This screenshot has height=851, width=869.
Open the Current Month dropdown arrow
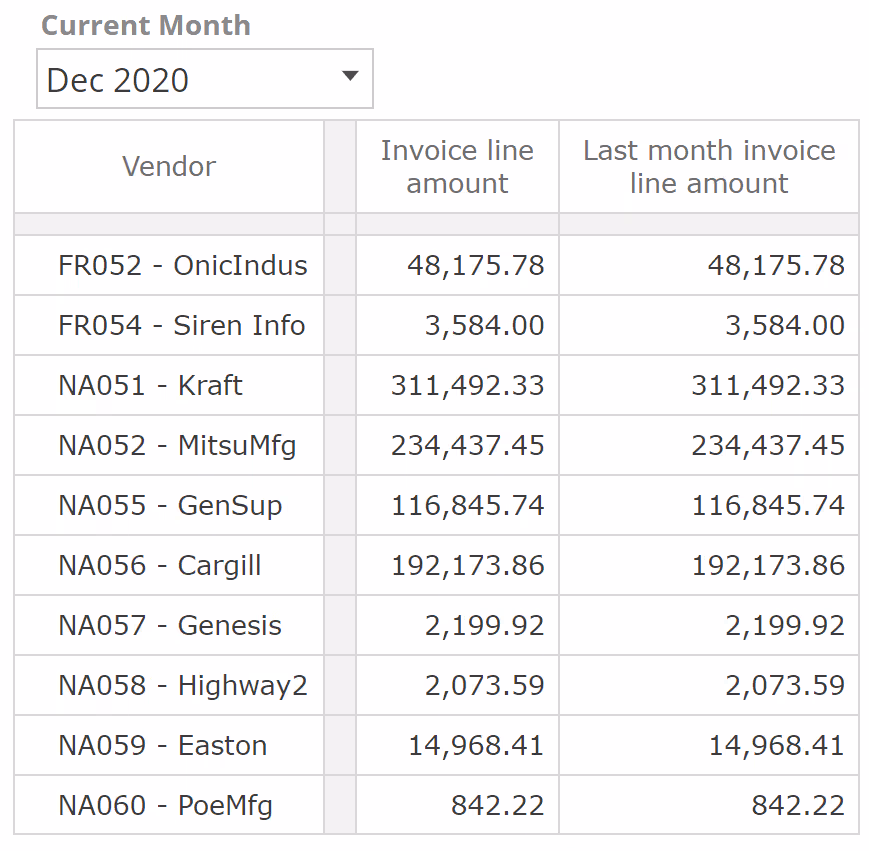[350, 77]
